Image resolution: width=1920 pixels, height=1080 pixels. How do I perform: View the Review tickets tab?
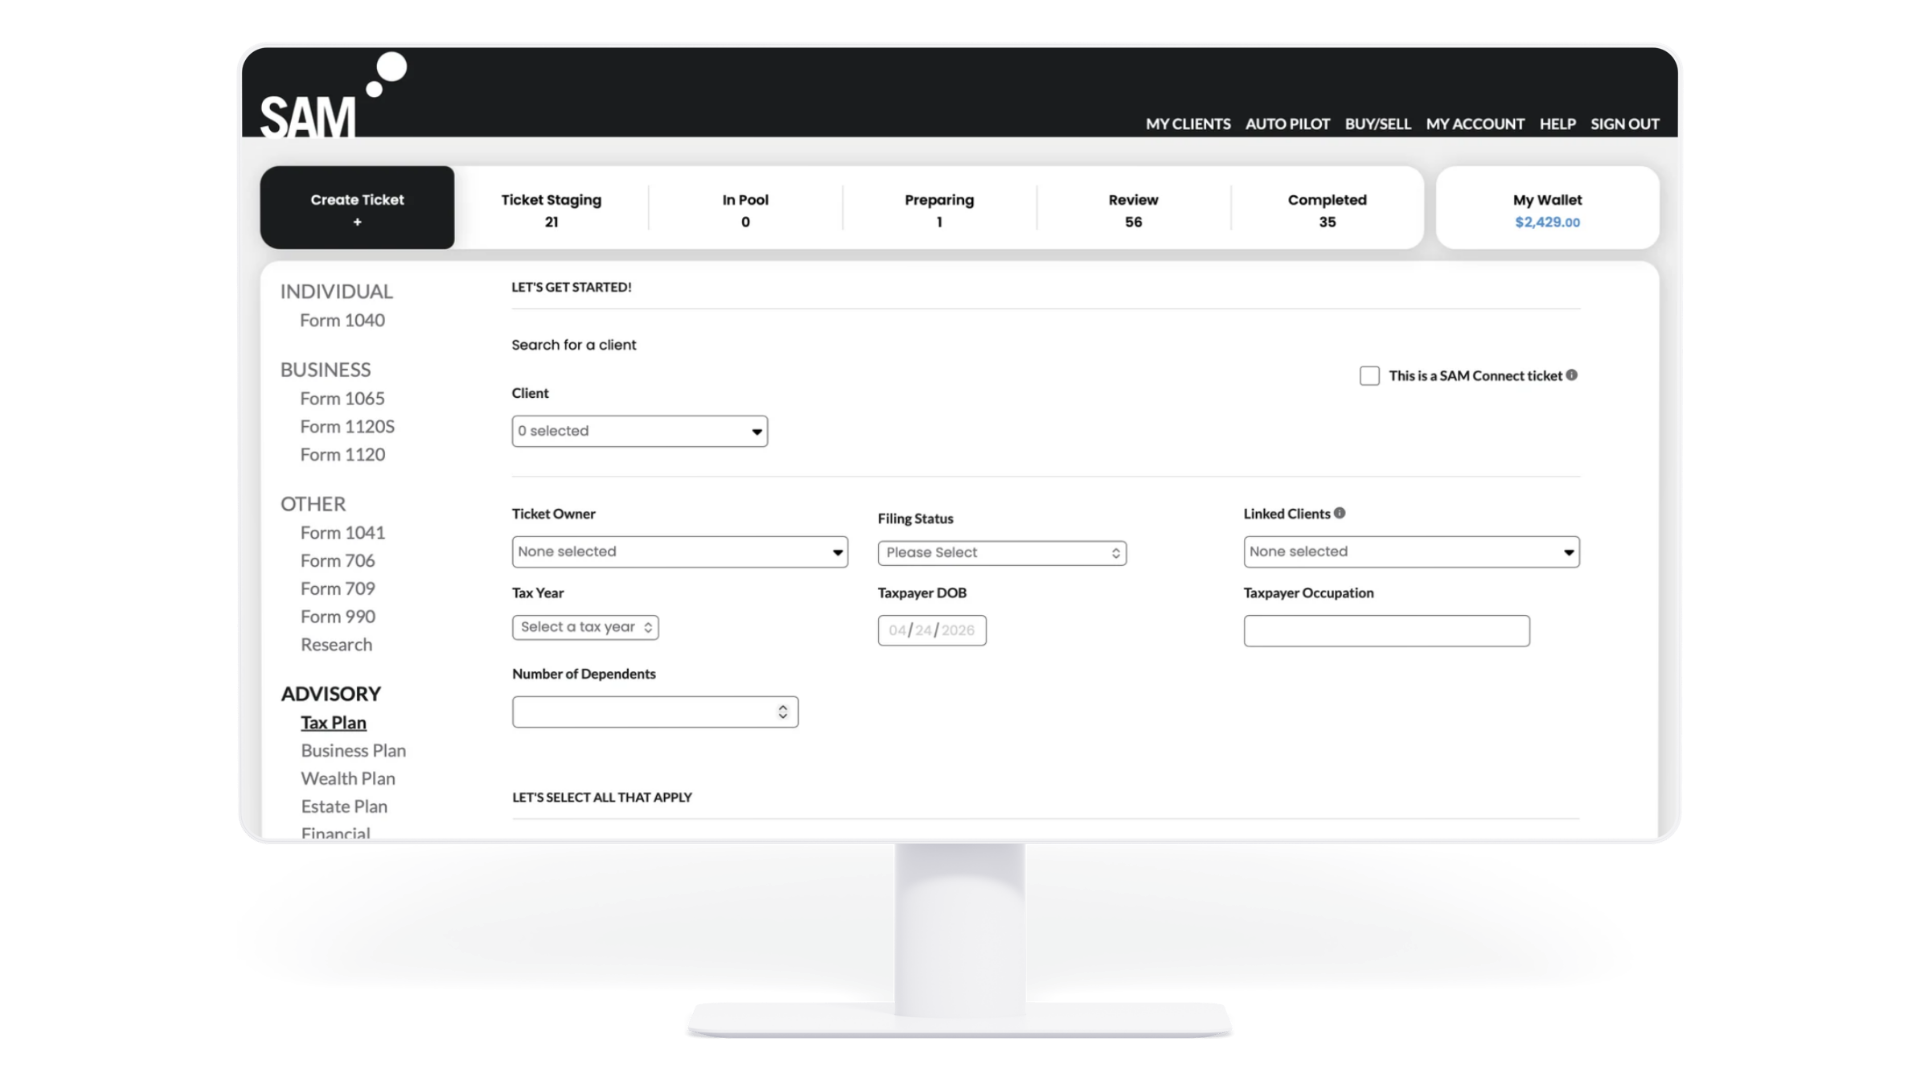1133,209
